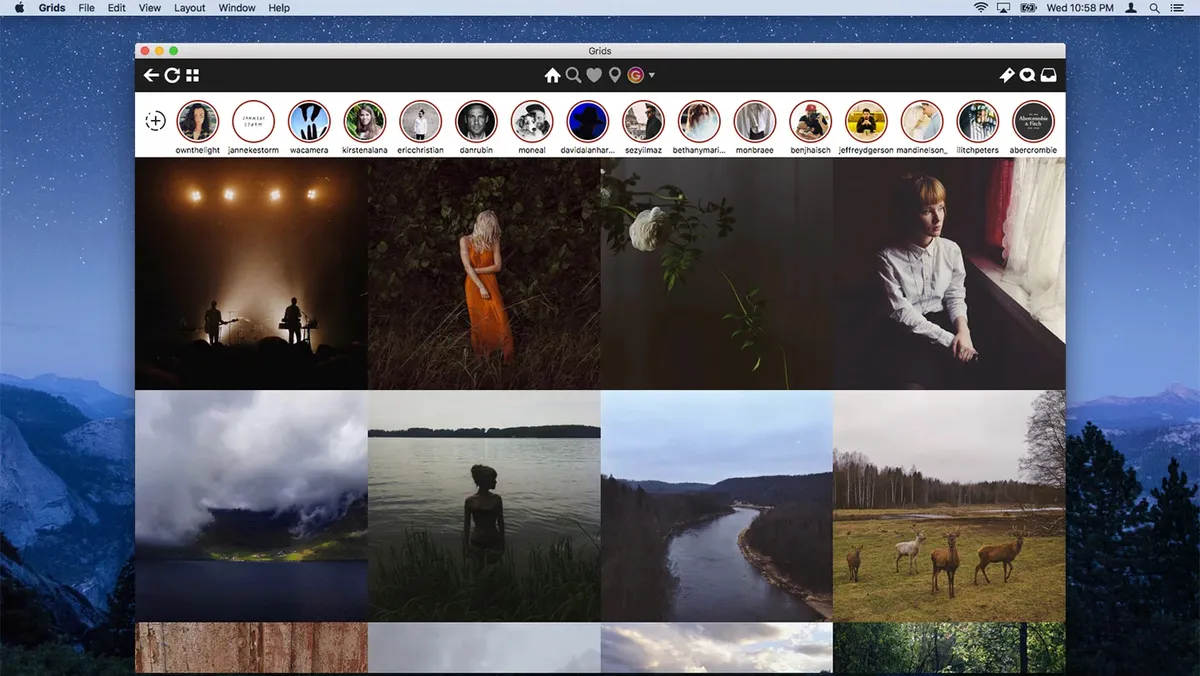Open the View menu in menu bar
This screenshot has width=1200, height=676.
click(149, 8)
